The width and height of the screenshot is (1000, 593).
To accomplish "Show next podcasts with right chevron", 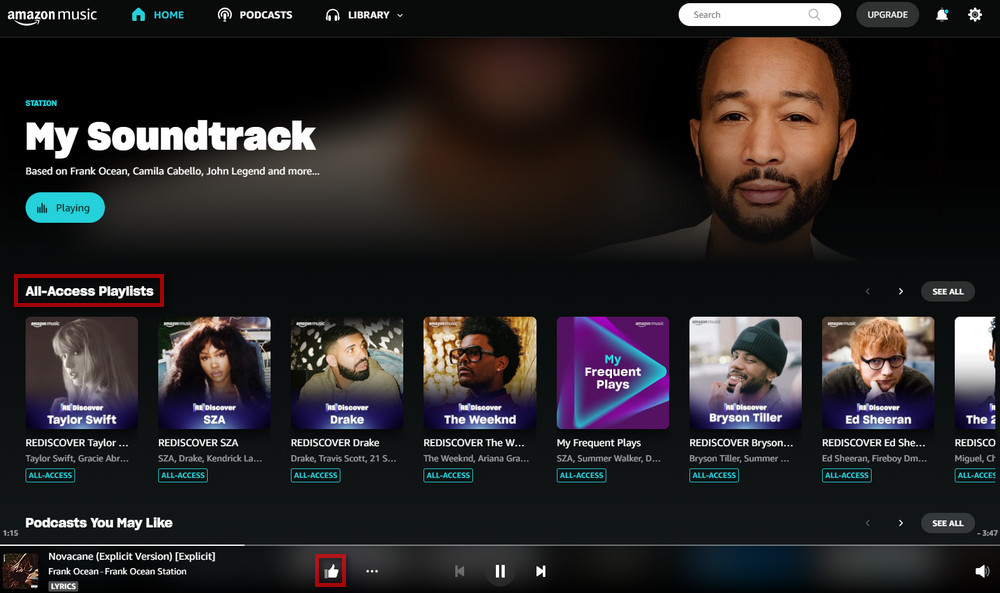I will (901, 523).
